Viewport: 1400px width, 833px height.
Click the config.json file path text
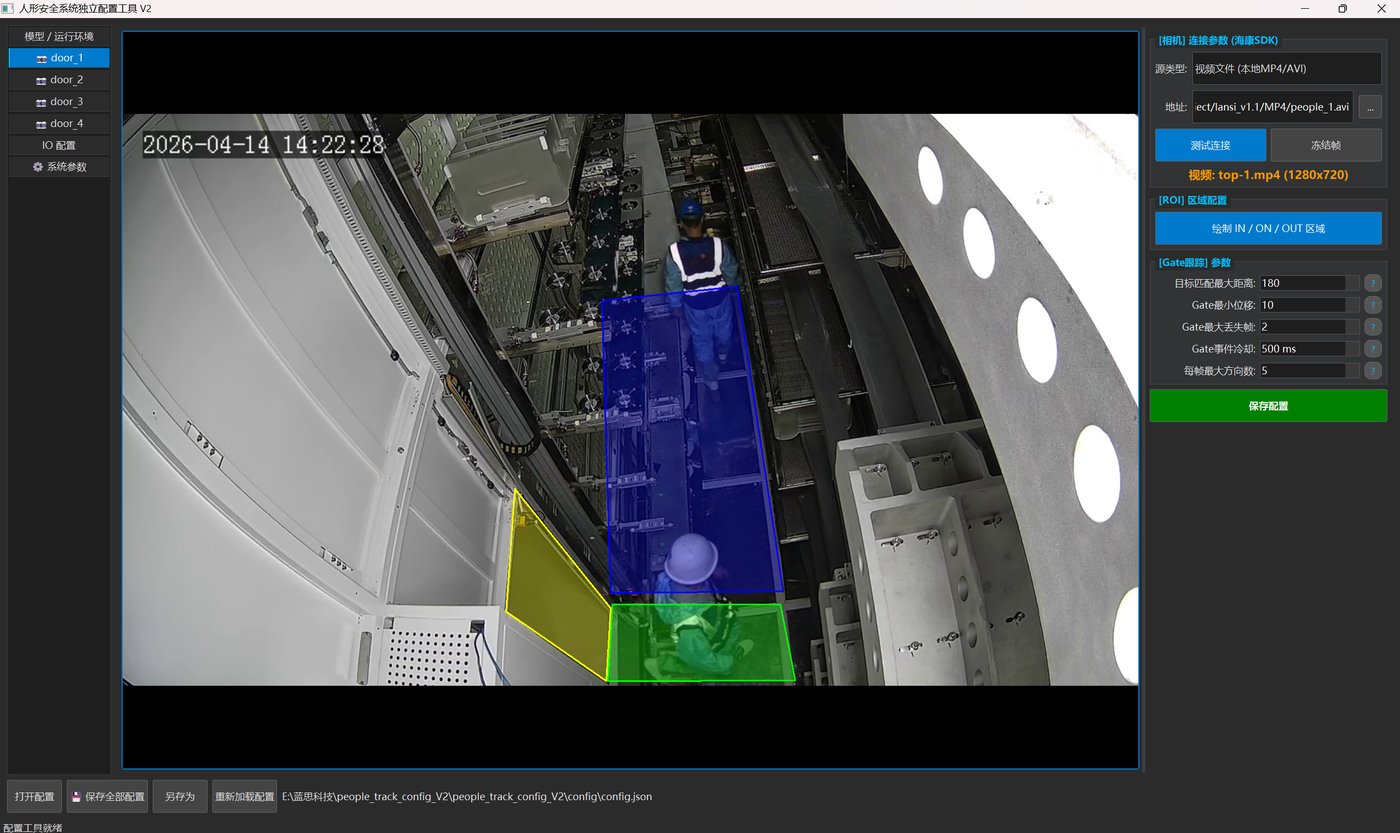click(467, 797)
